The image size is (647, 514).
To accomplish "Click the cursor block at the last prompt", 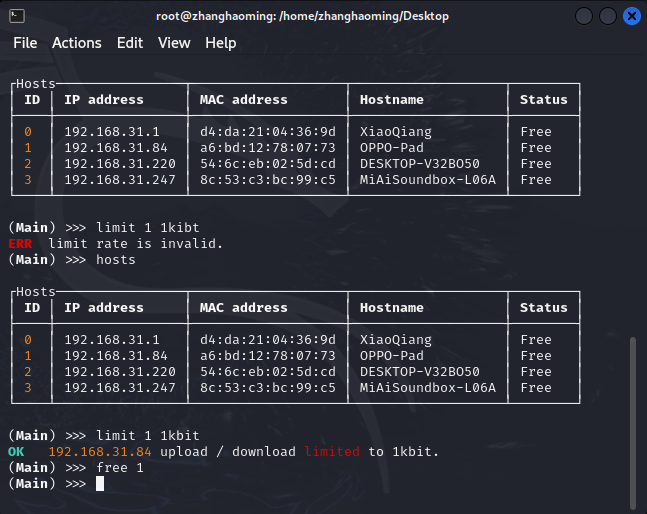I will pos(100,484).
